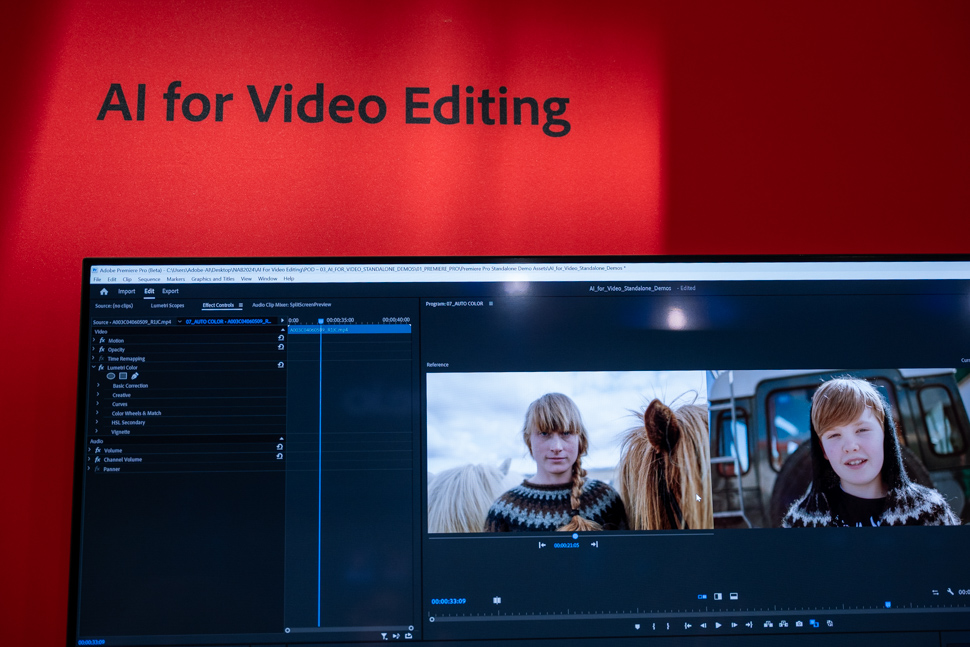Step forward one frame
The image size is (970, 647).
coord(734,625)
